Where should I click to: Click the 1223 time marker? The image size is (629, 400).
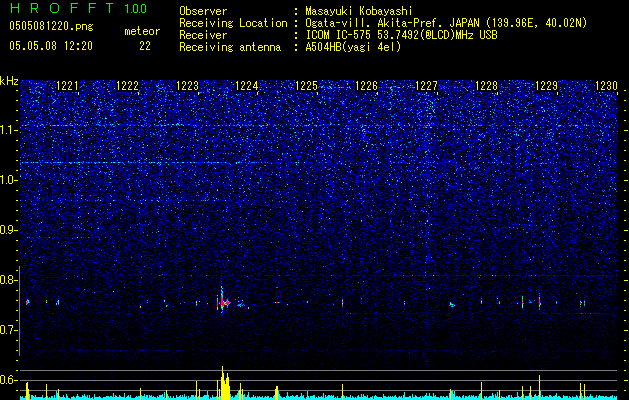[187, 86]
